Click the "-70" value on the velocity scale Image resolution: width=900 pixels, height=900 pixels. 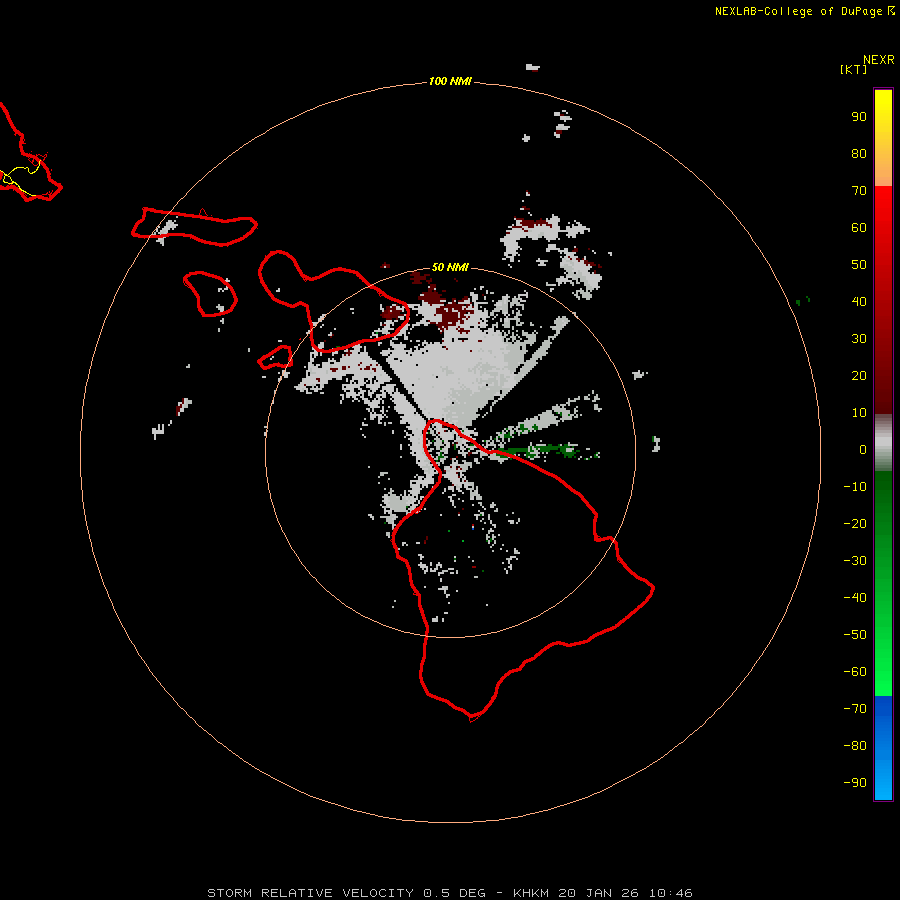pyautogui.click(x=855, y=709)
